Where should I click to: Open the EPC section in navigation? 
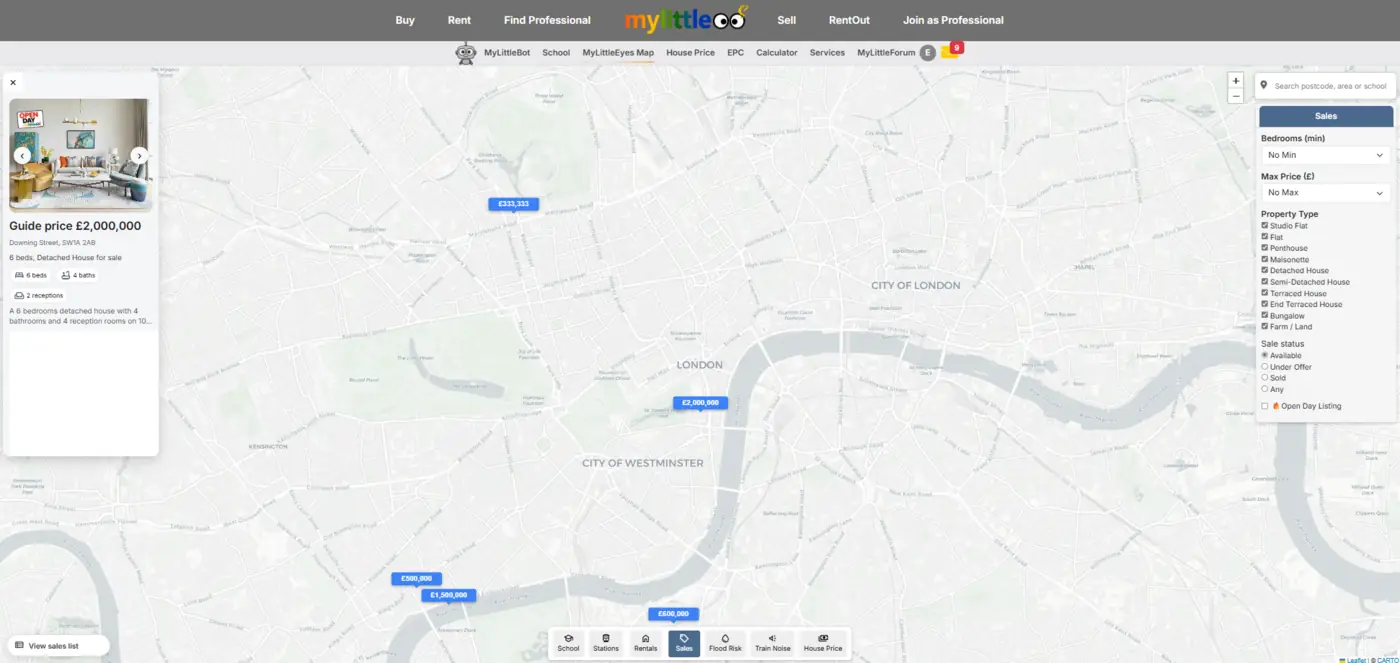(x=735, y=52)
